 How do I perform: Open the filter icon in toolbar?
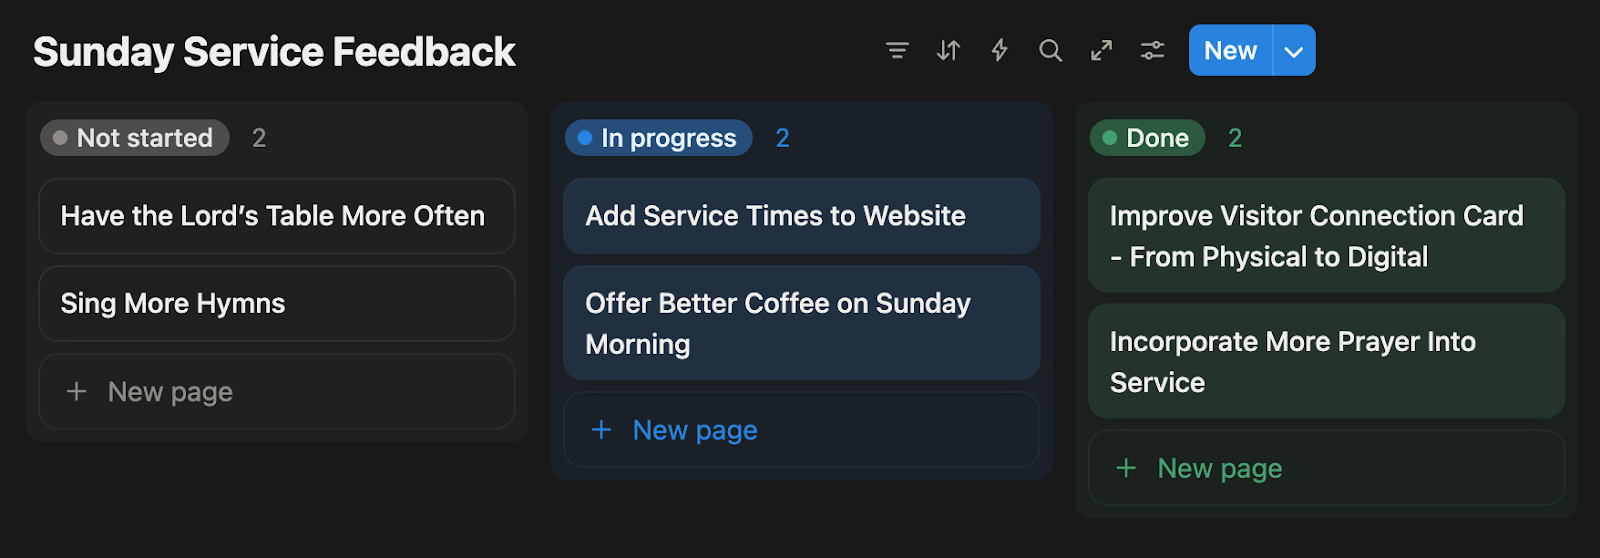point(897,50)
